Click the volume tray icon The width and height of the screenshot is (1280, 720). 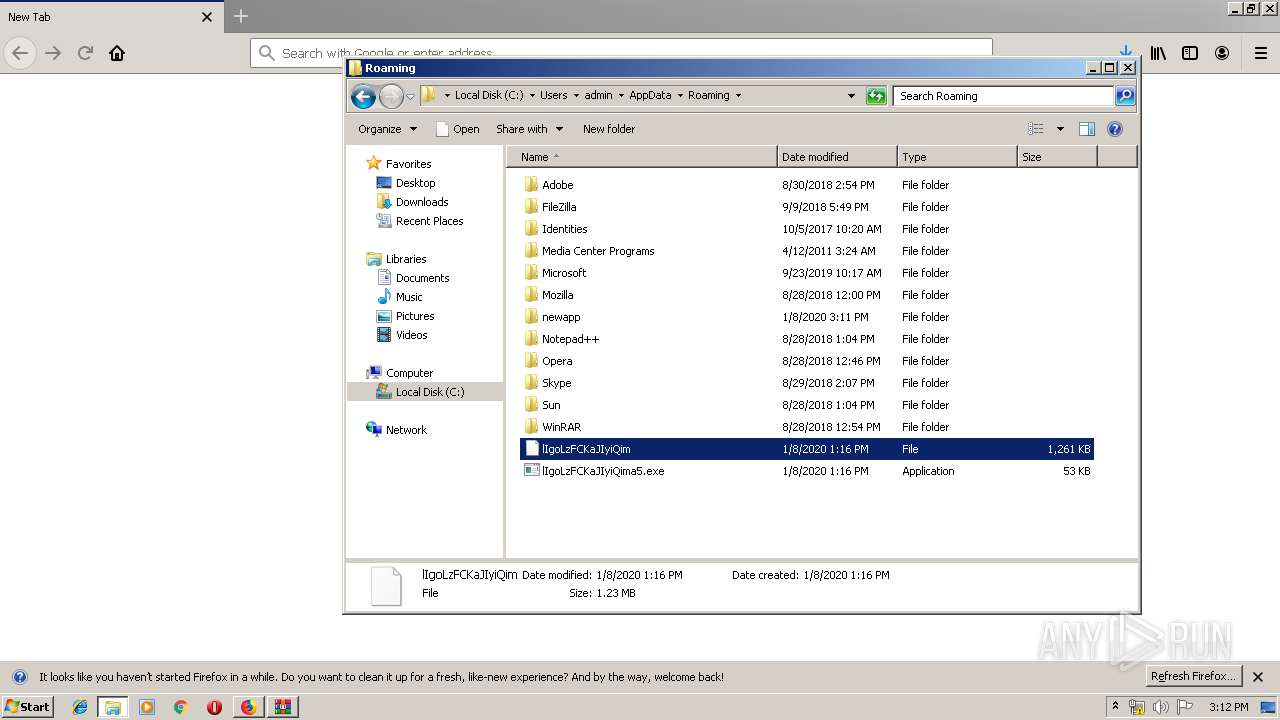(1160, 707)
